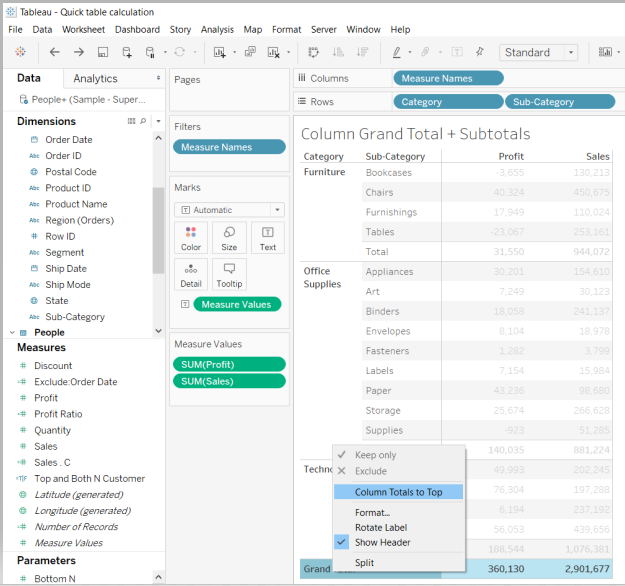Viewport: 625px width, 586px height.
Task: Click the Redo forward arrow in toolbar
Action: point(79,52)
